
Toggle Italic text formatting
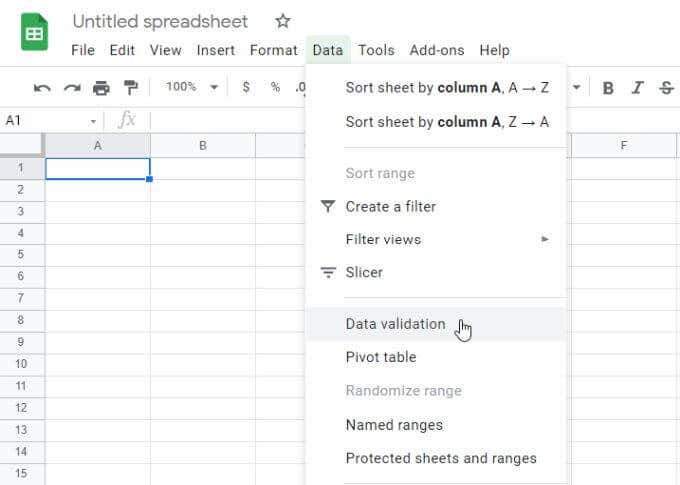coord(637,88)
